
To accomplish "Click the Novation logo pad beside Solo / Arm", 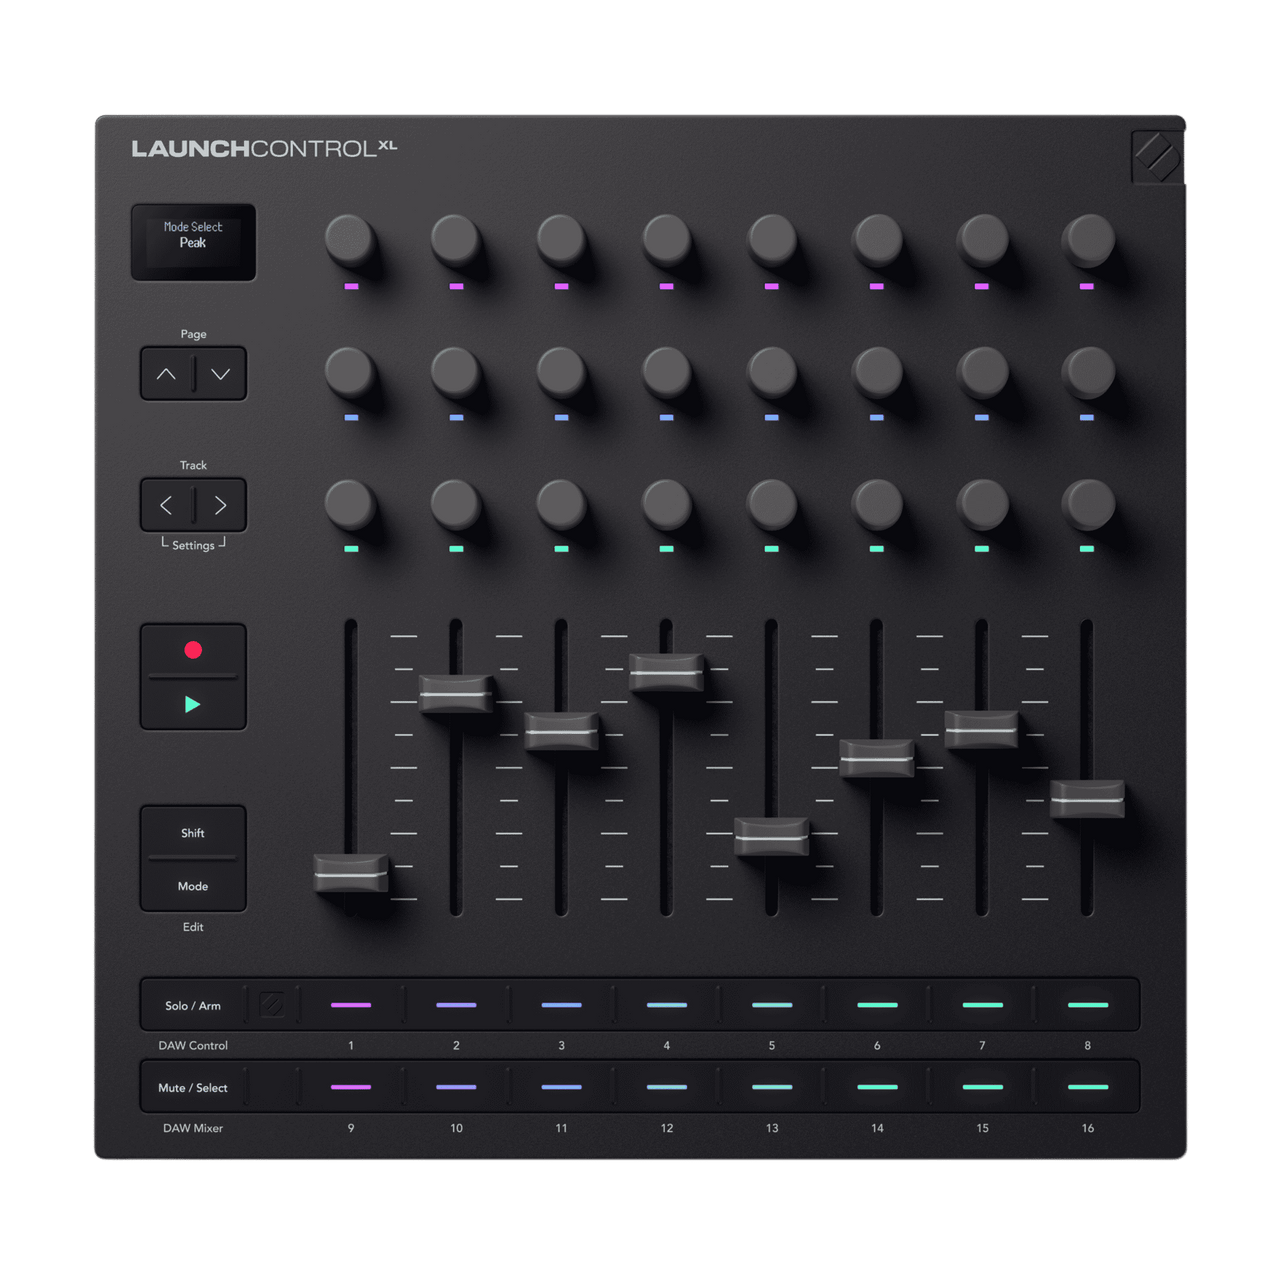I will pos(270,1005).
